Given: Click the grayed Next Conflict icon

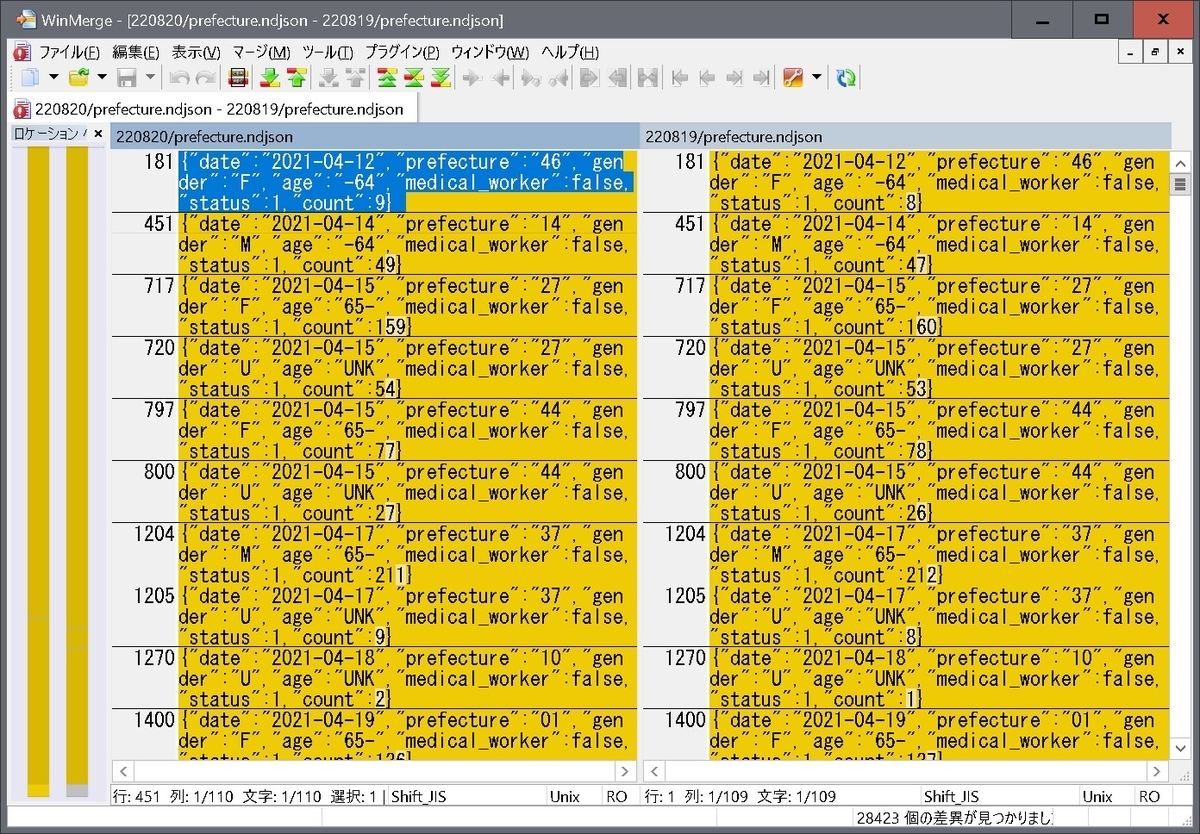Looking at the screenshot, I should [329, 77].
